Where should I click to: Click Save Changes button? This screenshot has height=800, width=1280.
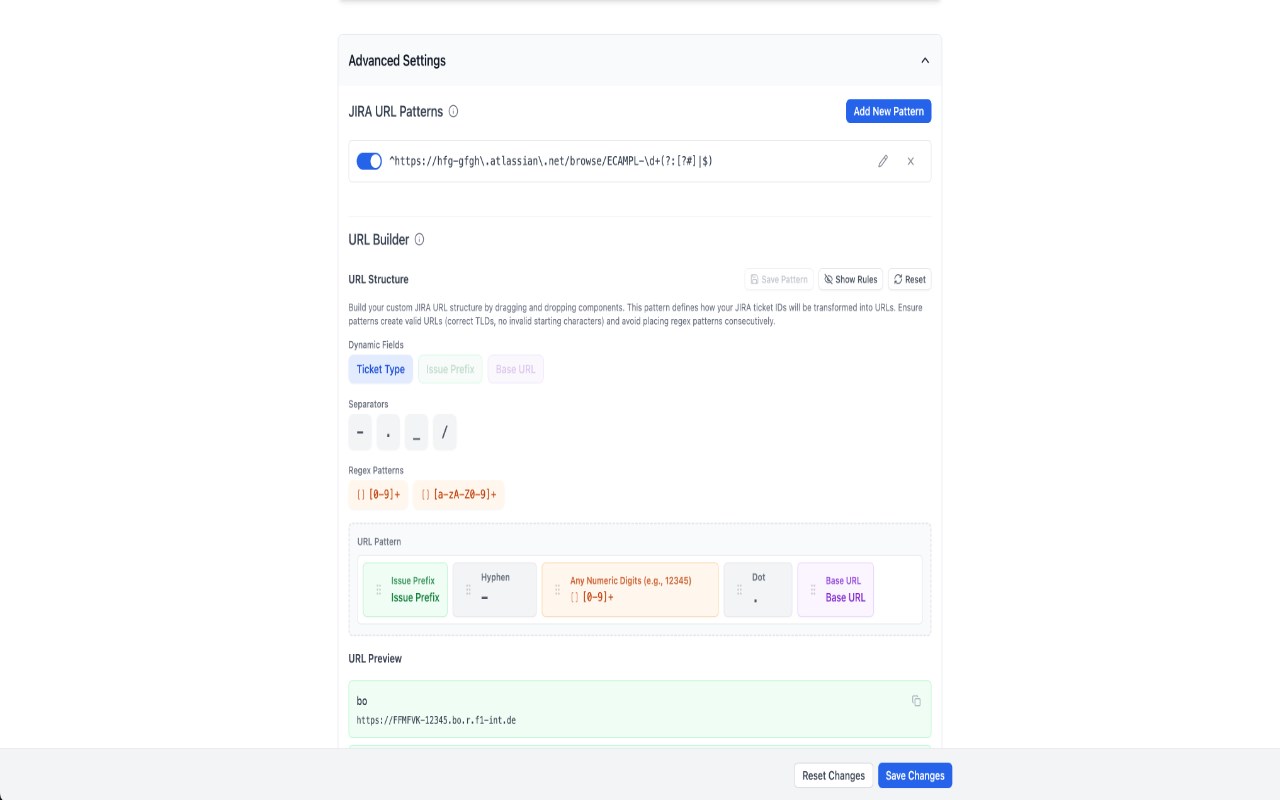[914, 775]
